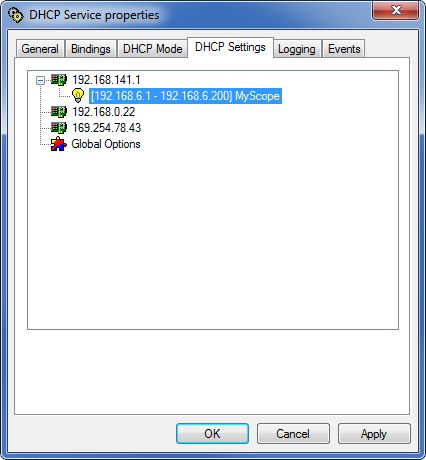
Task: Open the Bindings tab
Action: pos(91,49)
